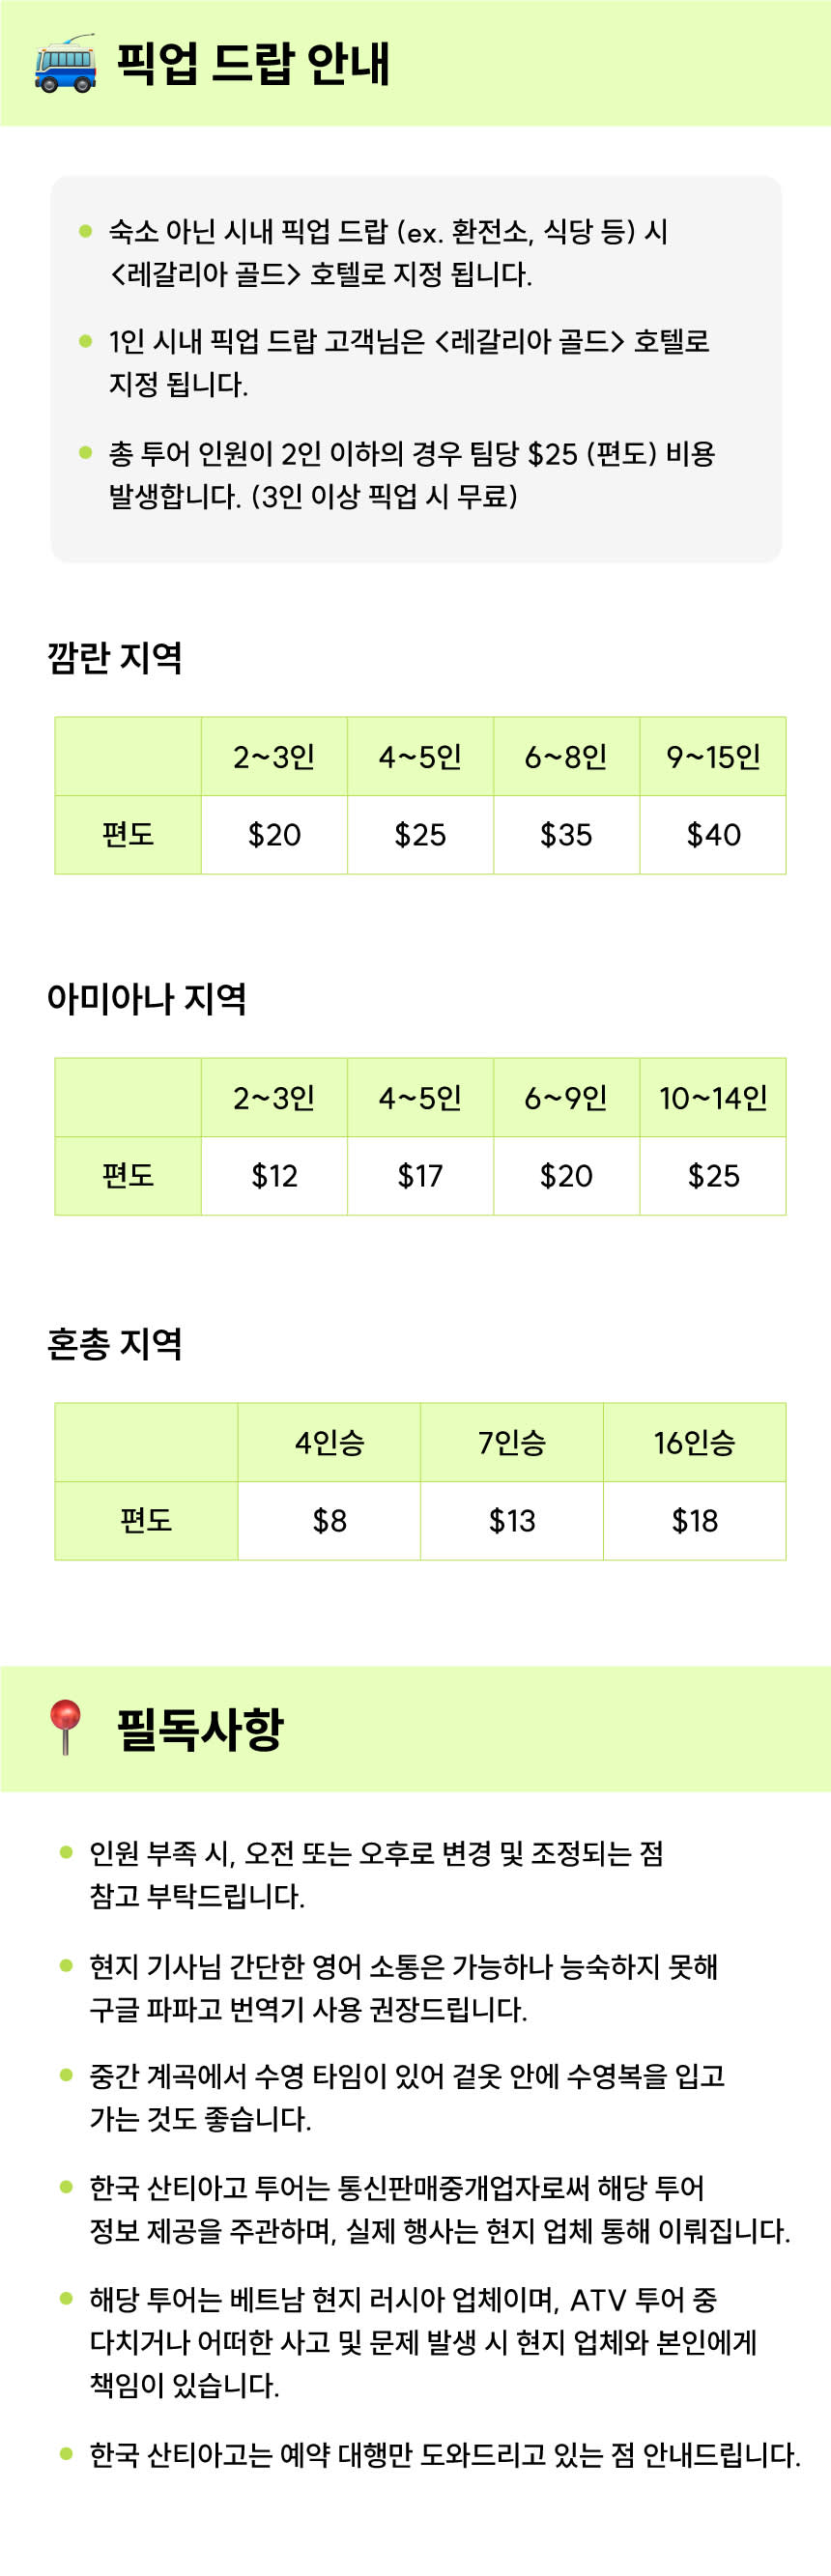Screen dimensions: 831x2576
Task: Select the 아미아나 지역 section title
Action: tap(146, 998)
